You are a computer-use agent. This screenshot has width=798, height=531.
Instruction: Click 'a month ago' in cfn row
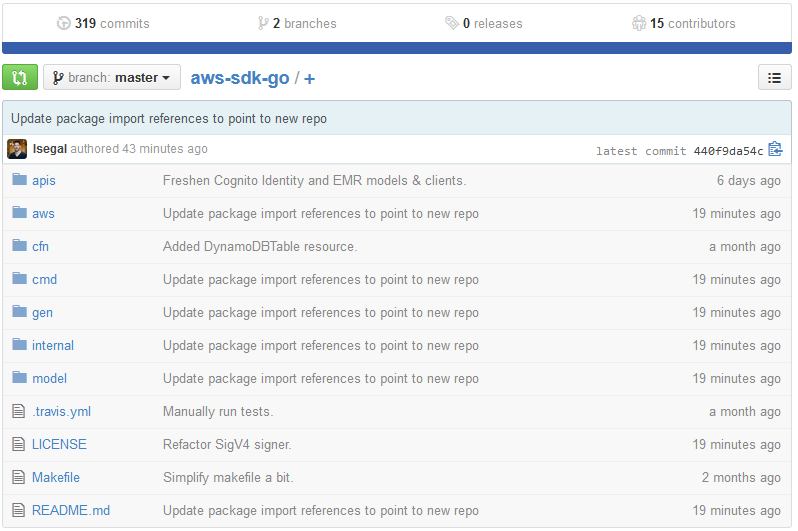coord(745,246)
